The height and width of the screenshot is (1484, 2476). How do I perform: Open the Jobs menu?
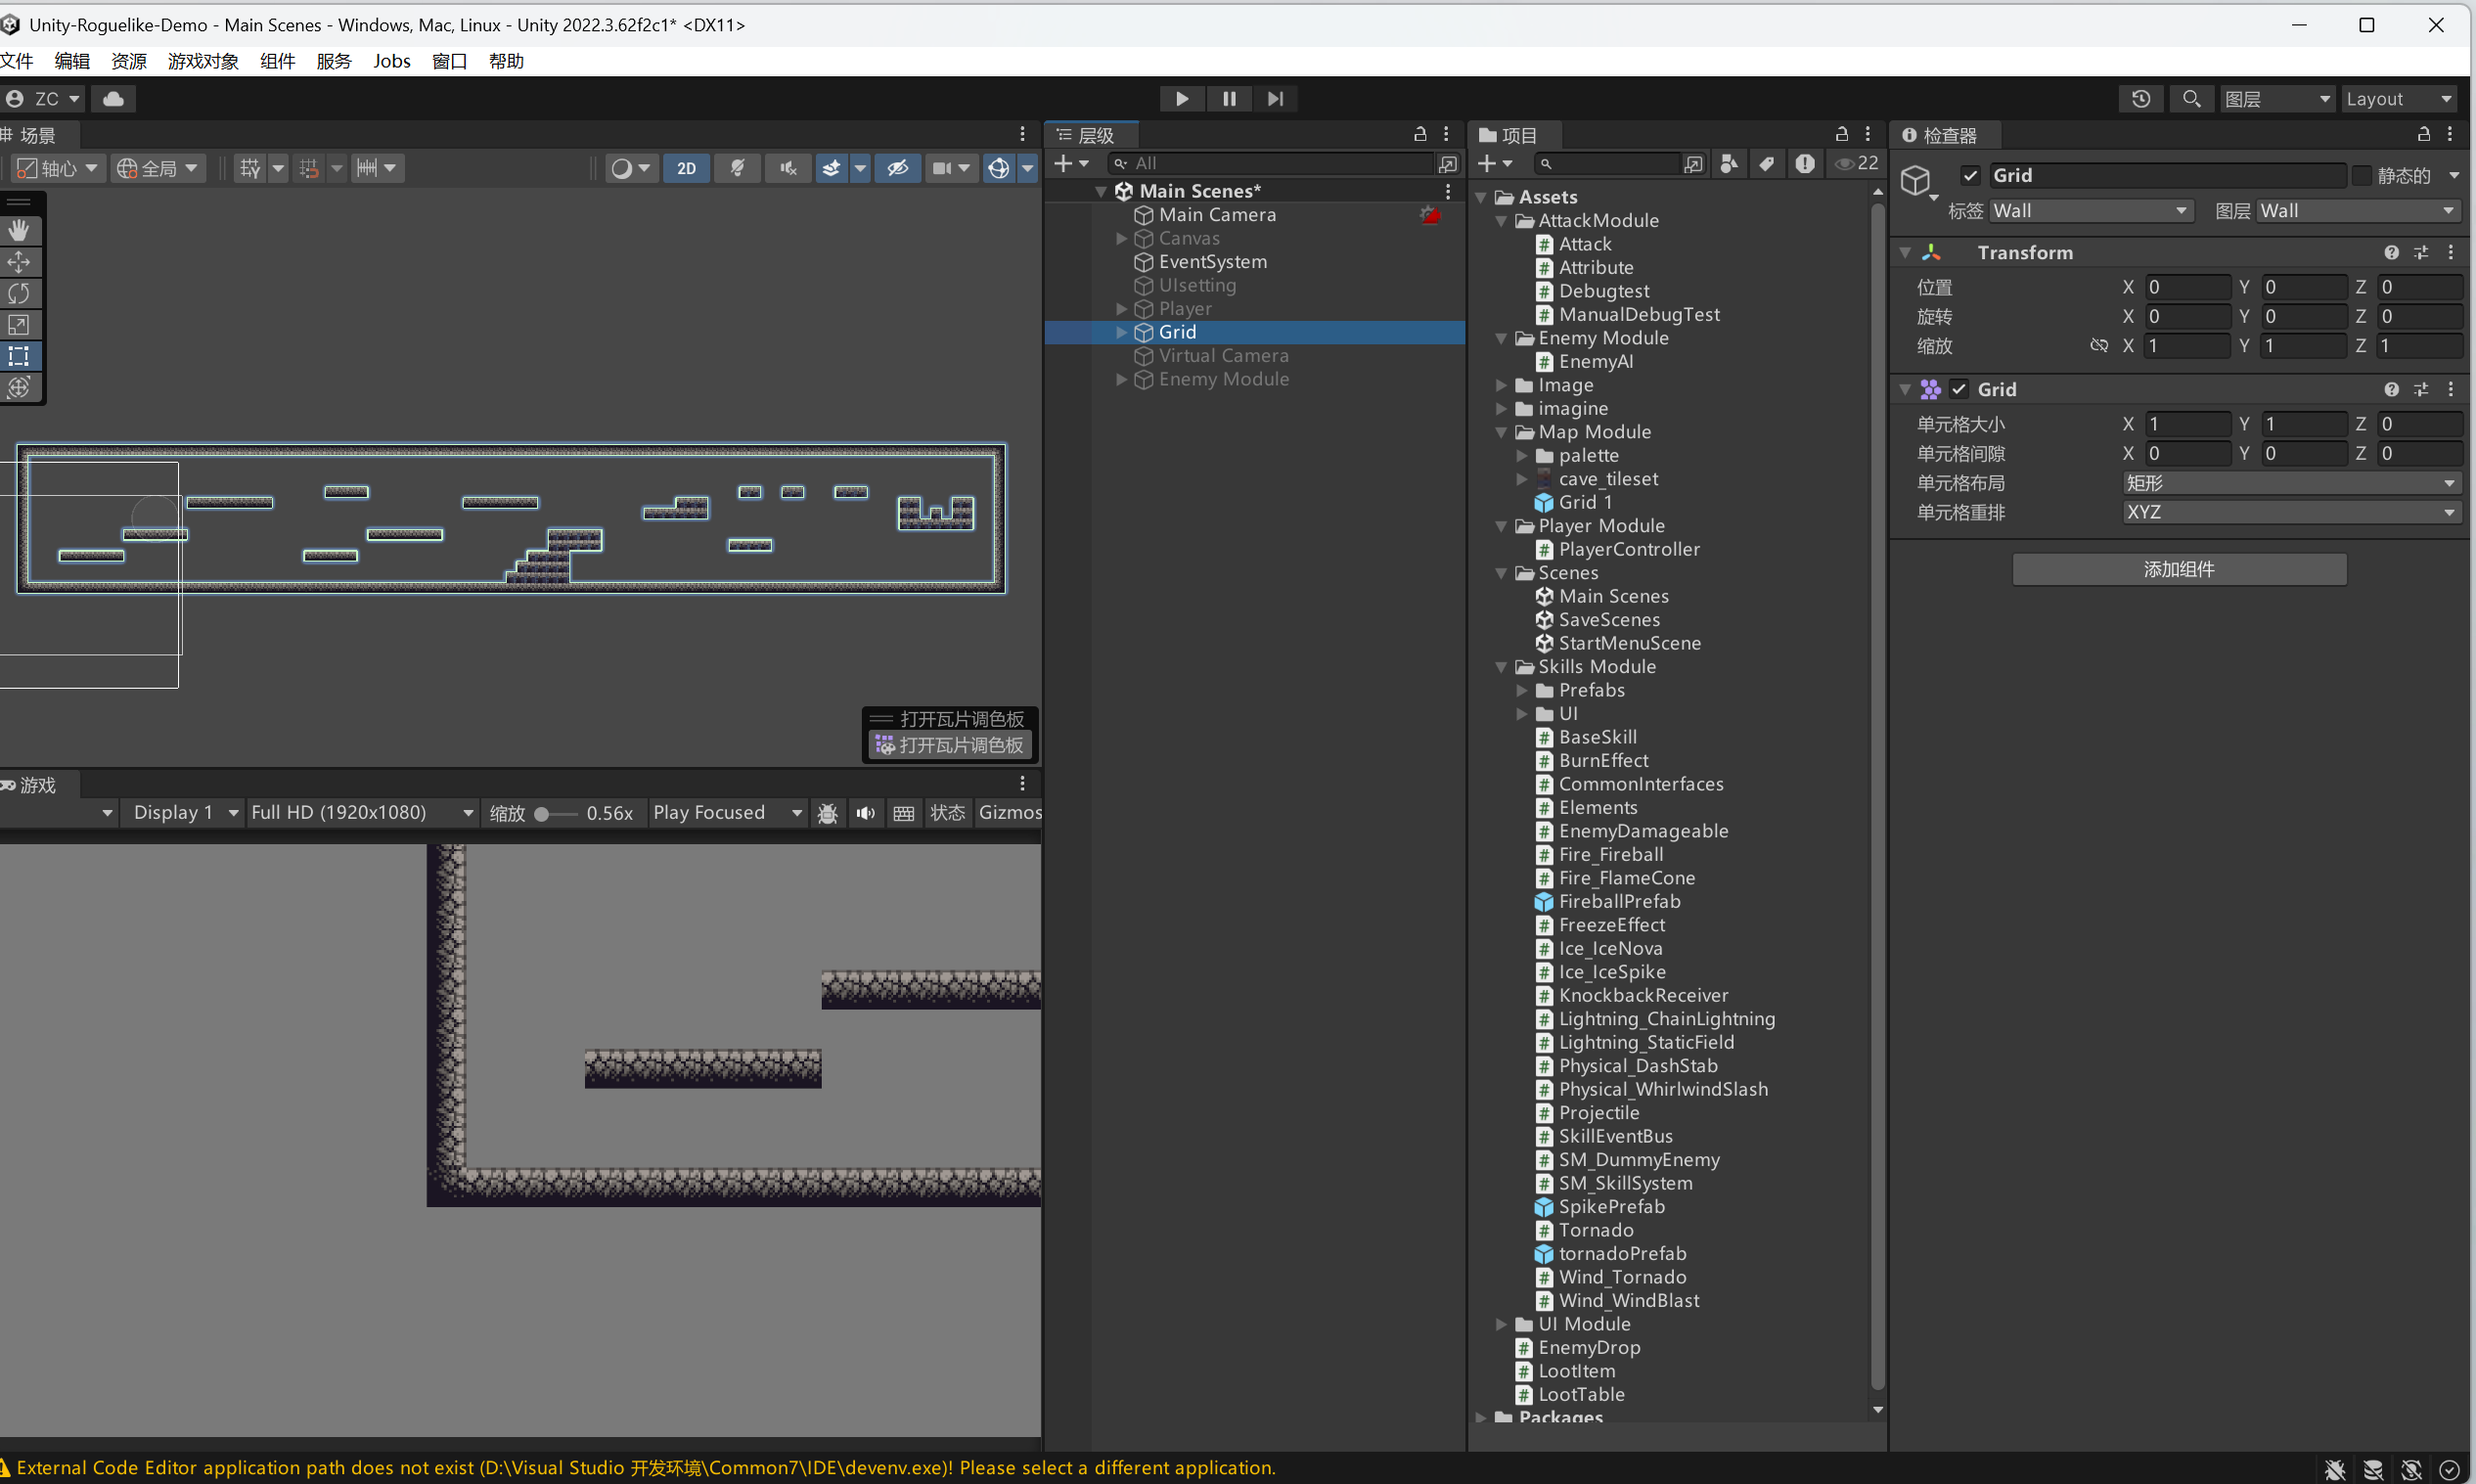click(391, 61)
